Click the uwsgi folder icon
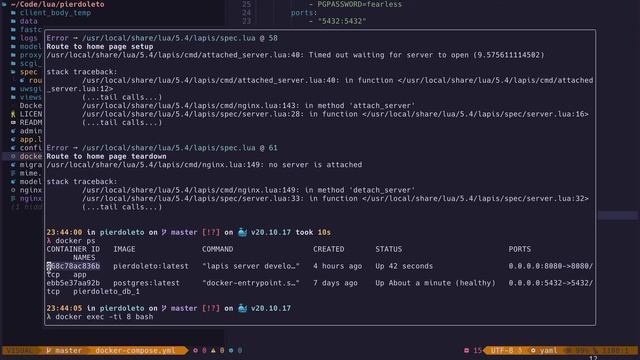 pyautogui.click(x=13, y=89)
